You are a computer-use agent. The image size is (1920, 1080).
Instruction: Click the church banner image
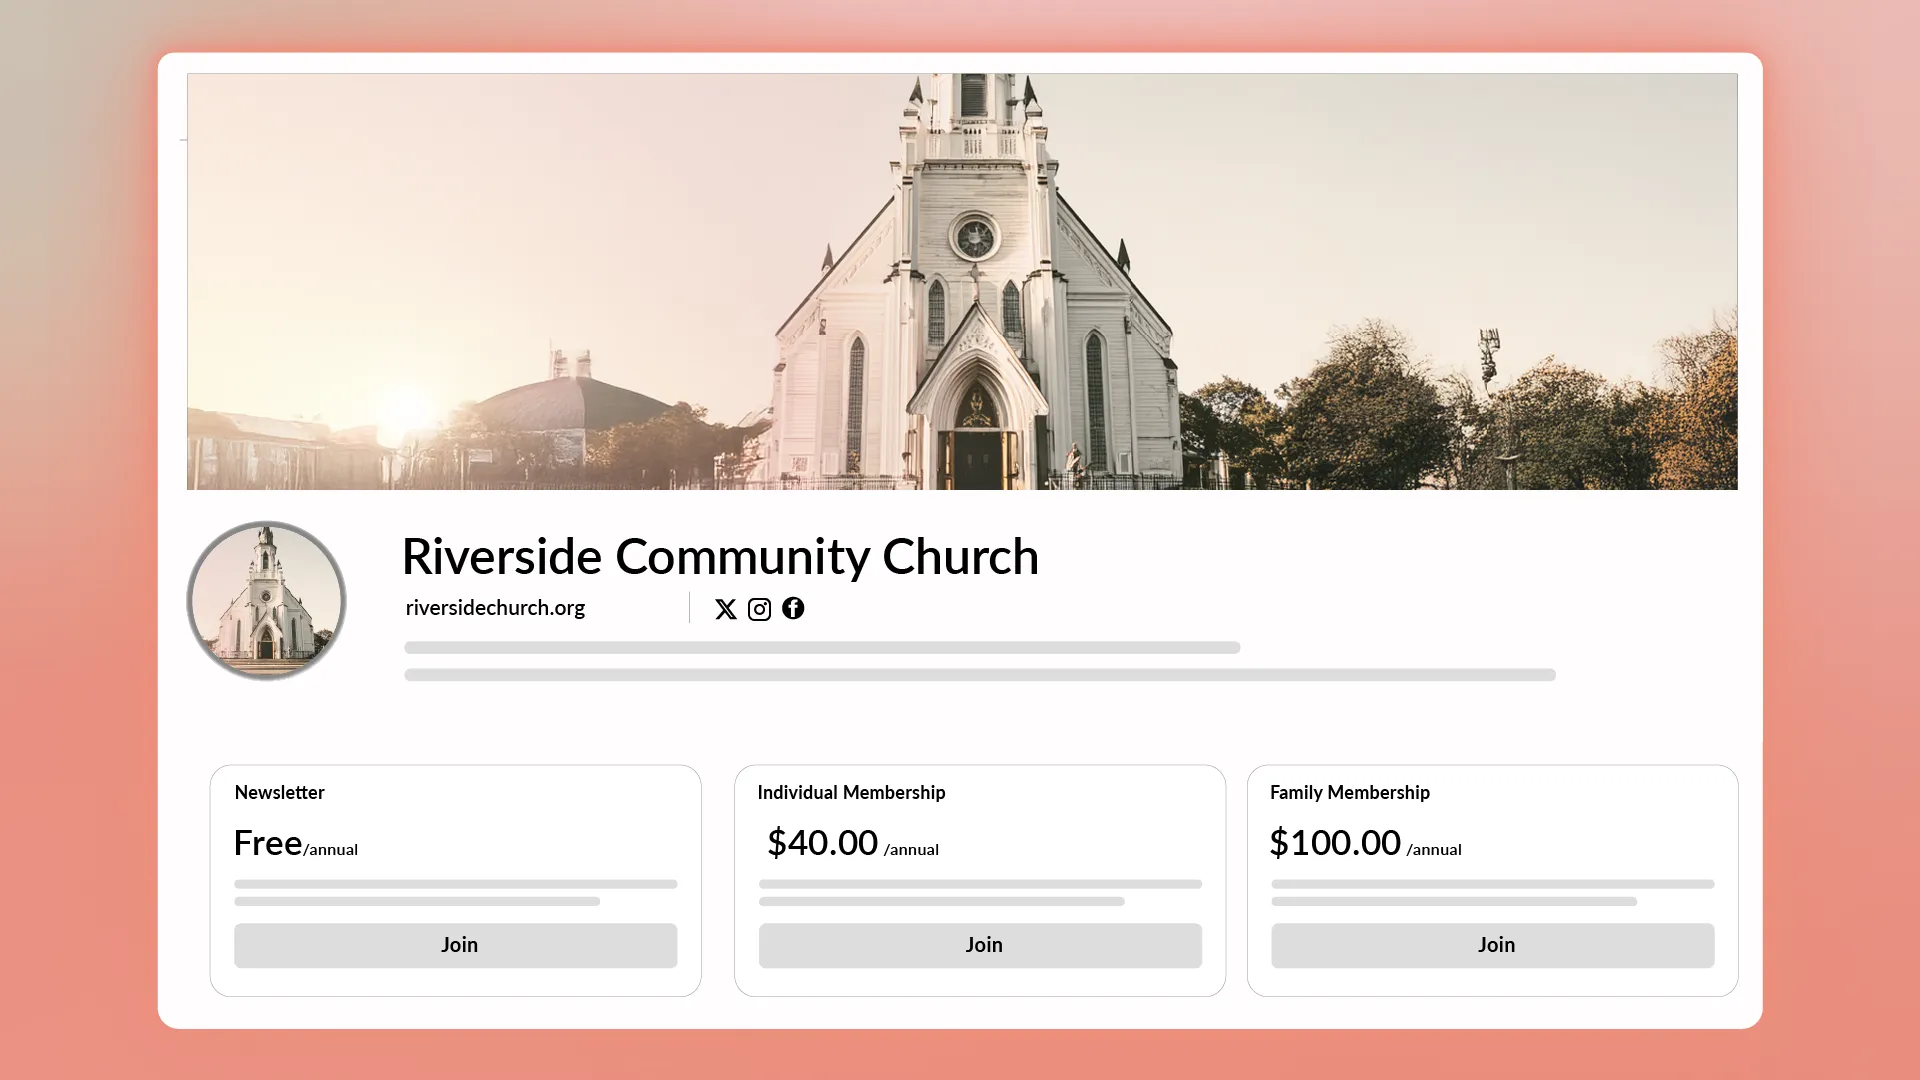pyautogui.click(x=960, y=281)
